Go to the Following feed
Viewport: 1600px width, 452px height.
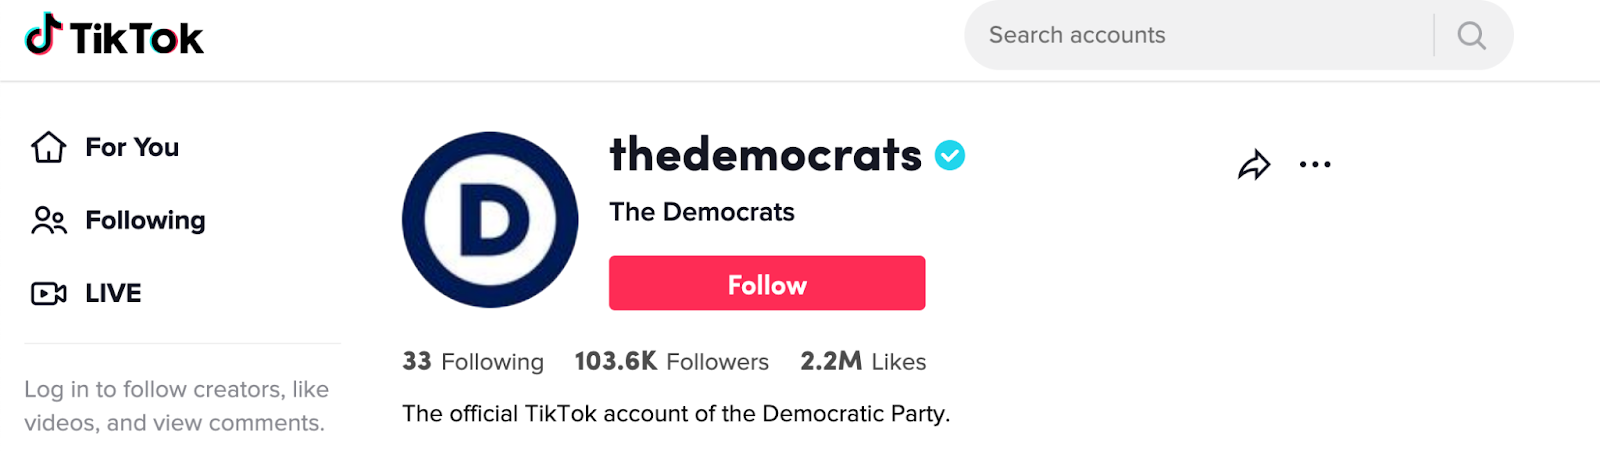(x=145, y=220)
